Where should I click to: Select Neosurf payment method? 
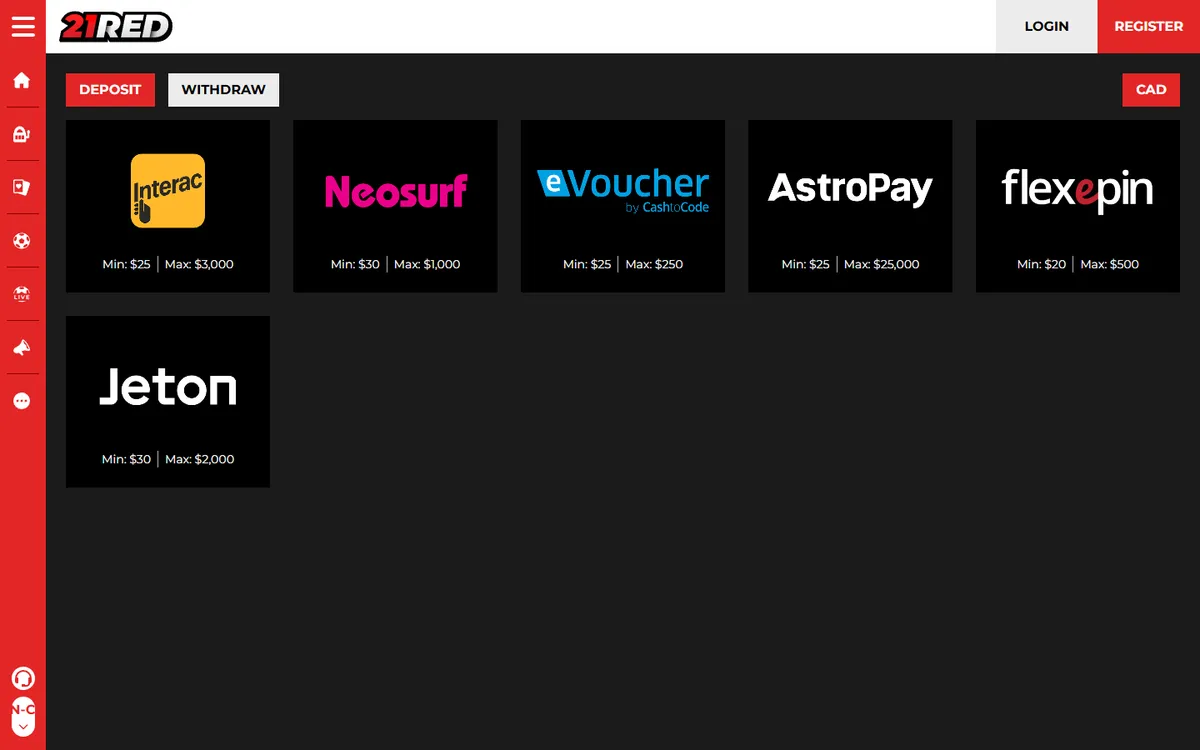[395, 206]
